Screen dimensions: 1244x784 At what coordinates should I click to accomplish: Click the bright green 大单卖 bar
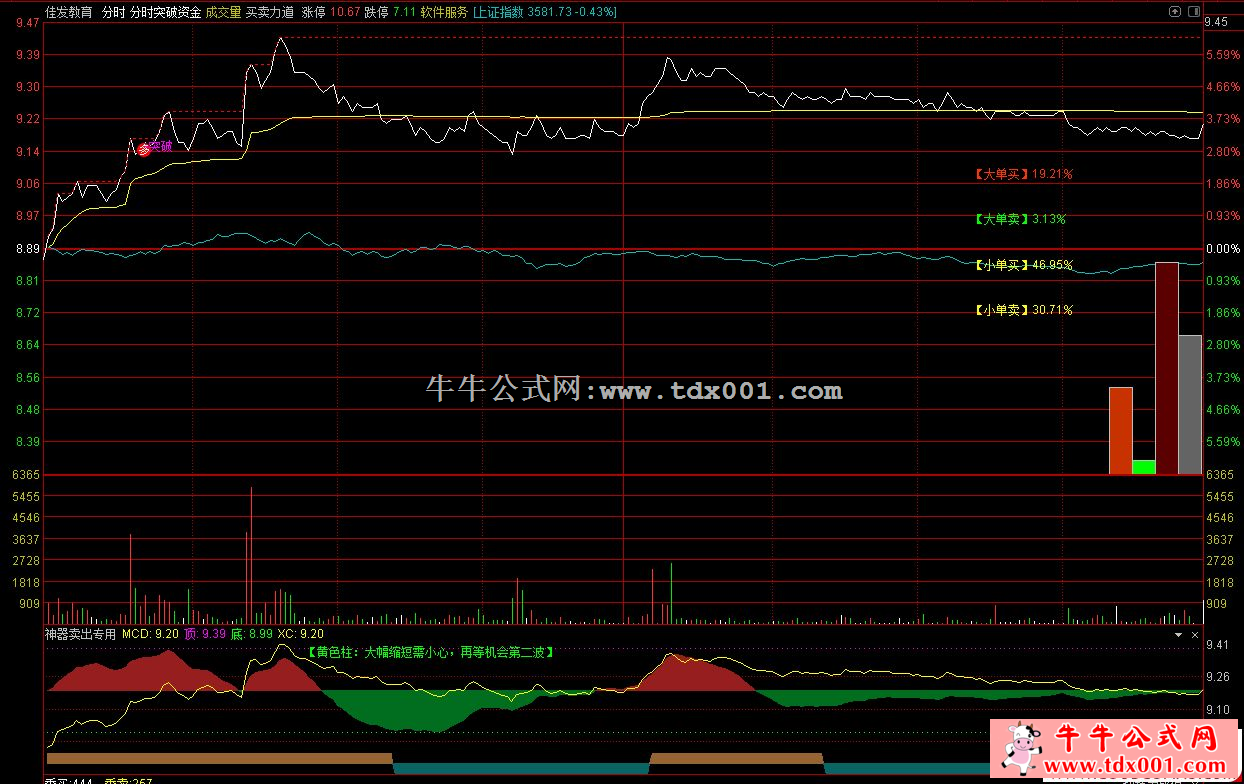pyautogui.click(x=1143, y=467)
